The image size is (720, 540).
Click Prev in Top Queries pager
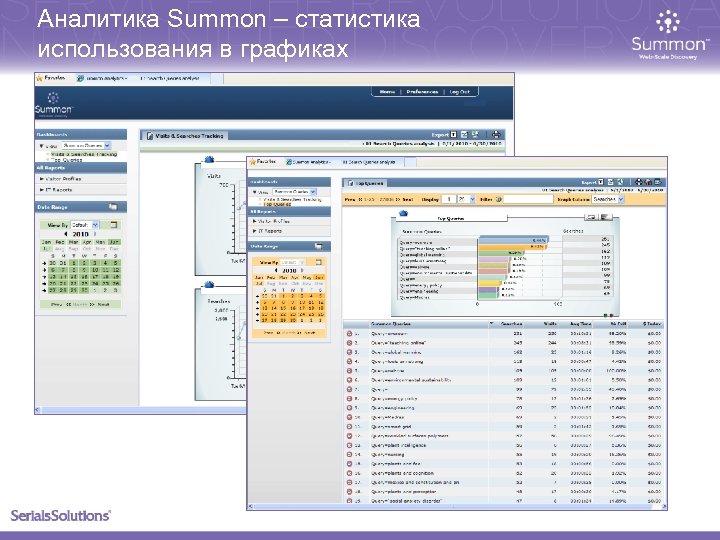click(x=350, y=200)
